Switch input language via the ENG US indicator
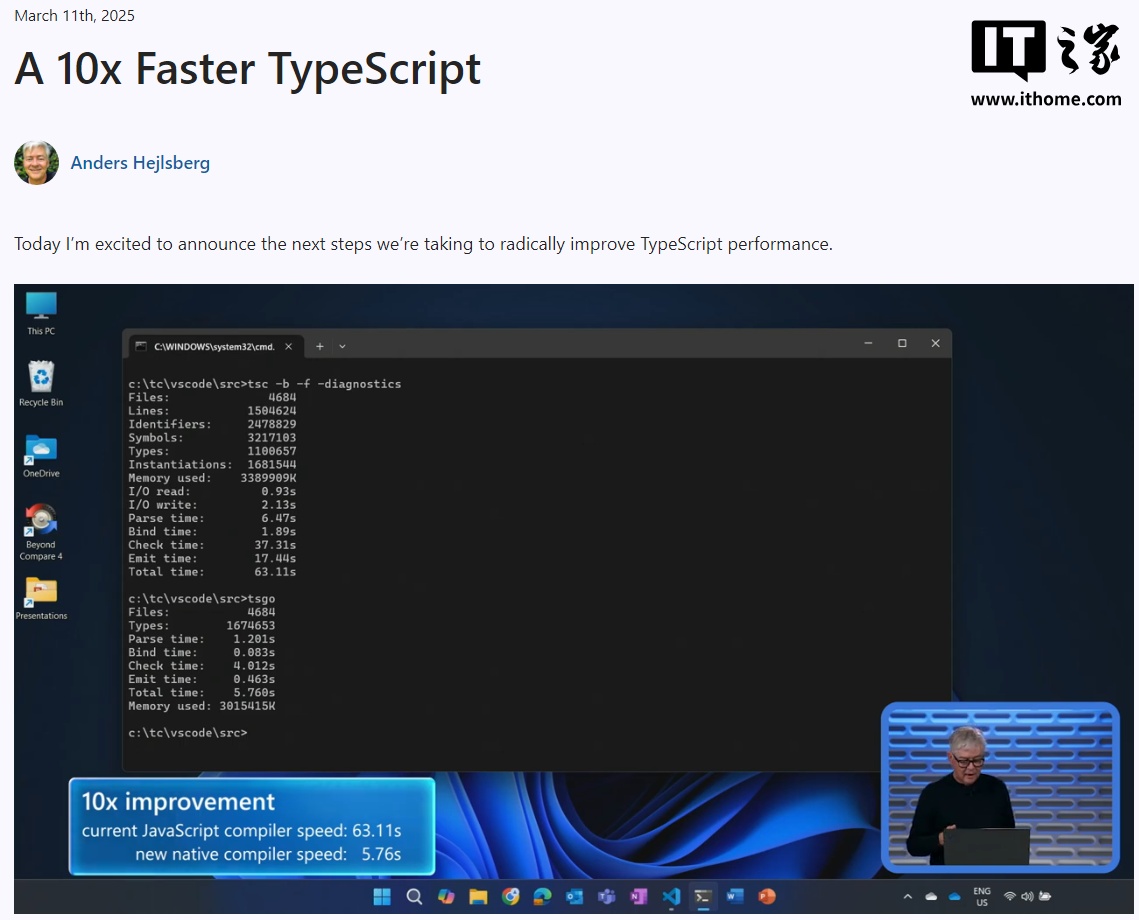The height and width of the screenshot is (920, 1139). [x=981, y=897]
